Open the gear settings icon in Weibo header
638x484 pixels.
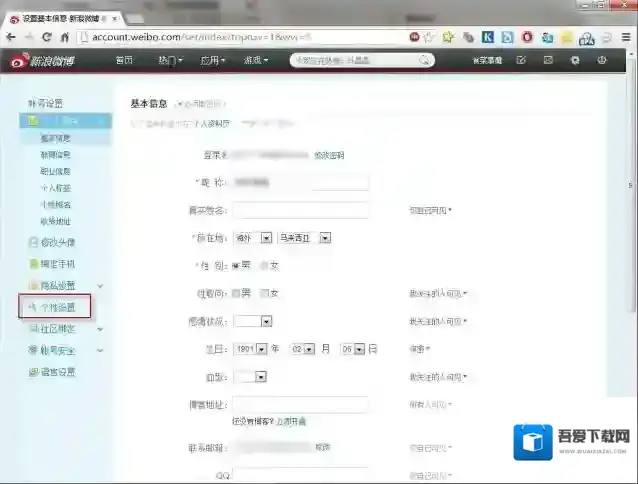pos(575,60)
